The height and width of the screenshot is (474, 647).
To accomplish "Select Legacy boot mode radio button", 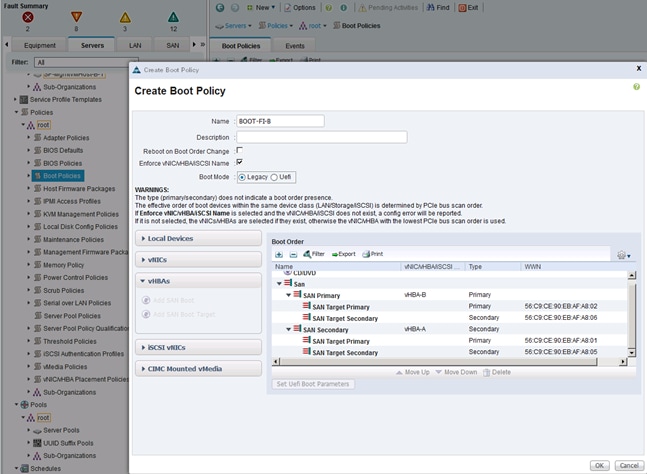I will click(x=242, y=177).
